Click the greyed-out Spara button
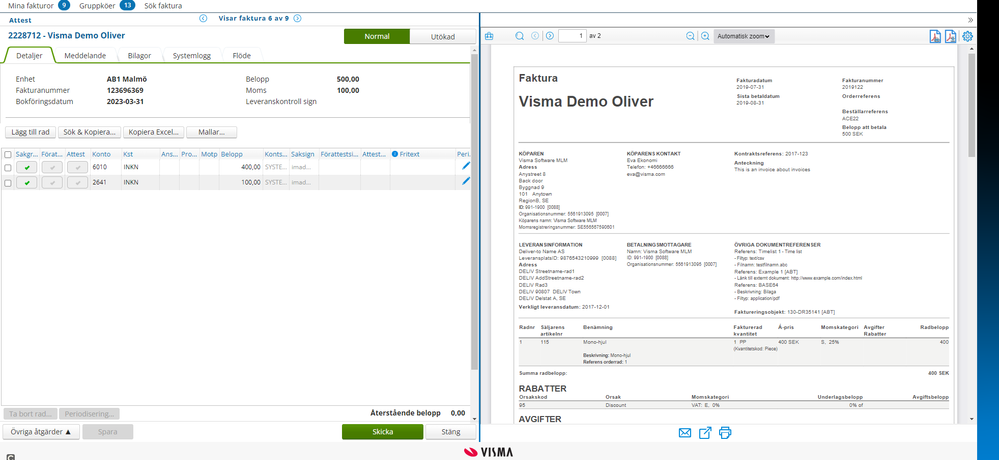 coord(108,432)
